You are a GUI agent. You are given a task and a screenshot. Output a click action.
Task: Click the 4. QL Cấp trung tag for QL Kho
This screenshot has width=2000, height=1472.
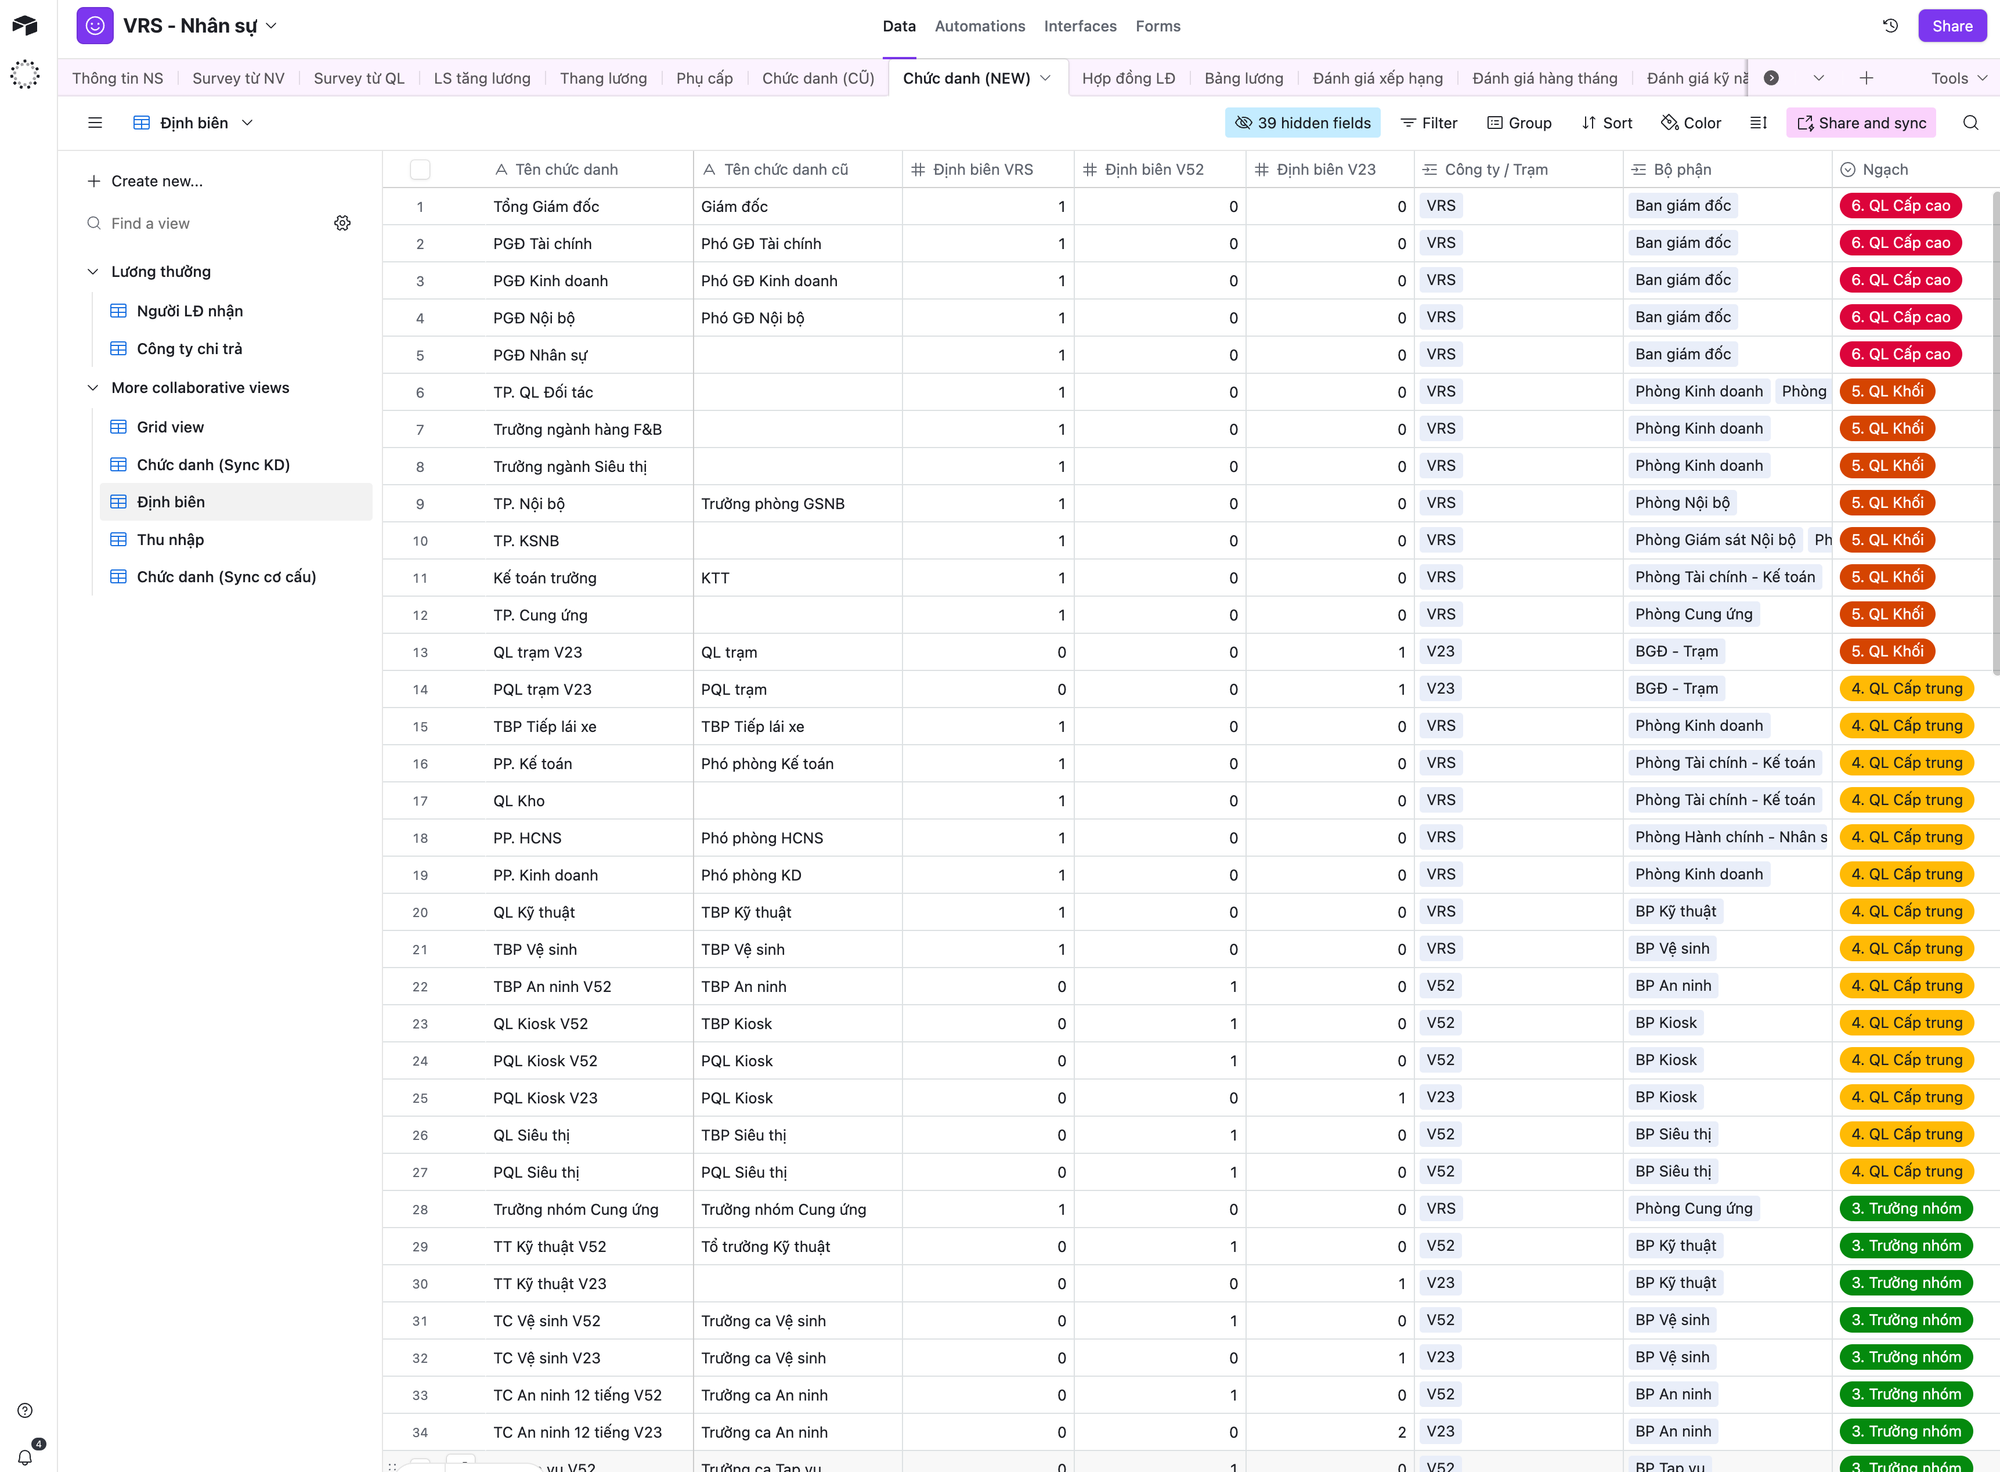click(x=1906, y=800)
